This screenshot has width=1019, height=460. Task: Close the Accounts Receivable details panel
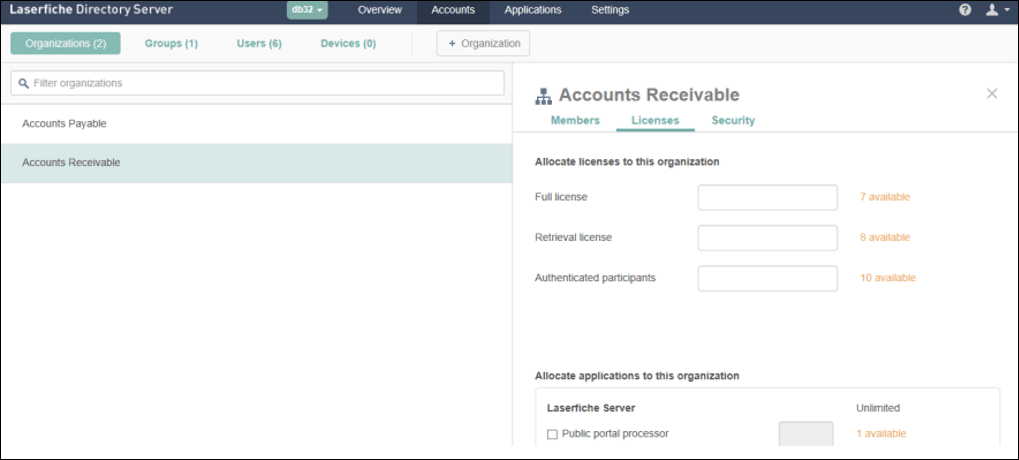click(x=992, y=94)
